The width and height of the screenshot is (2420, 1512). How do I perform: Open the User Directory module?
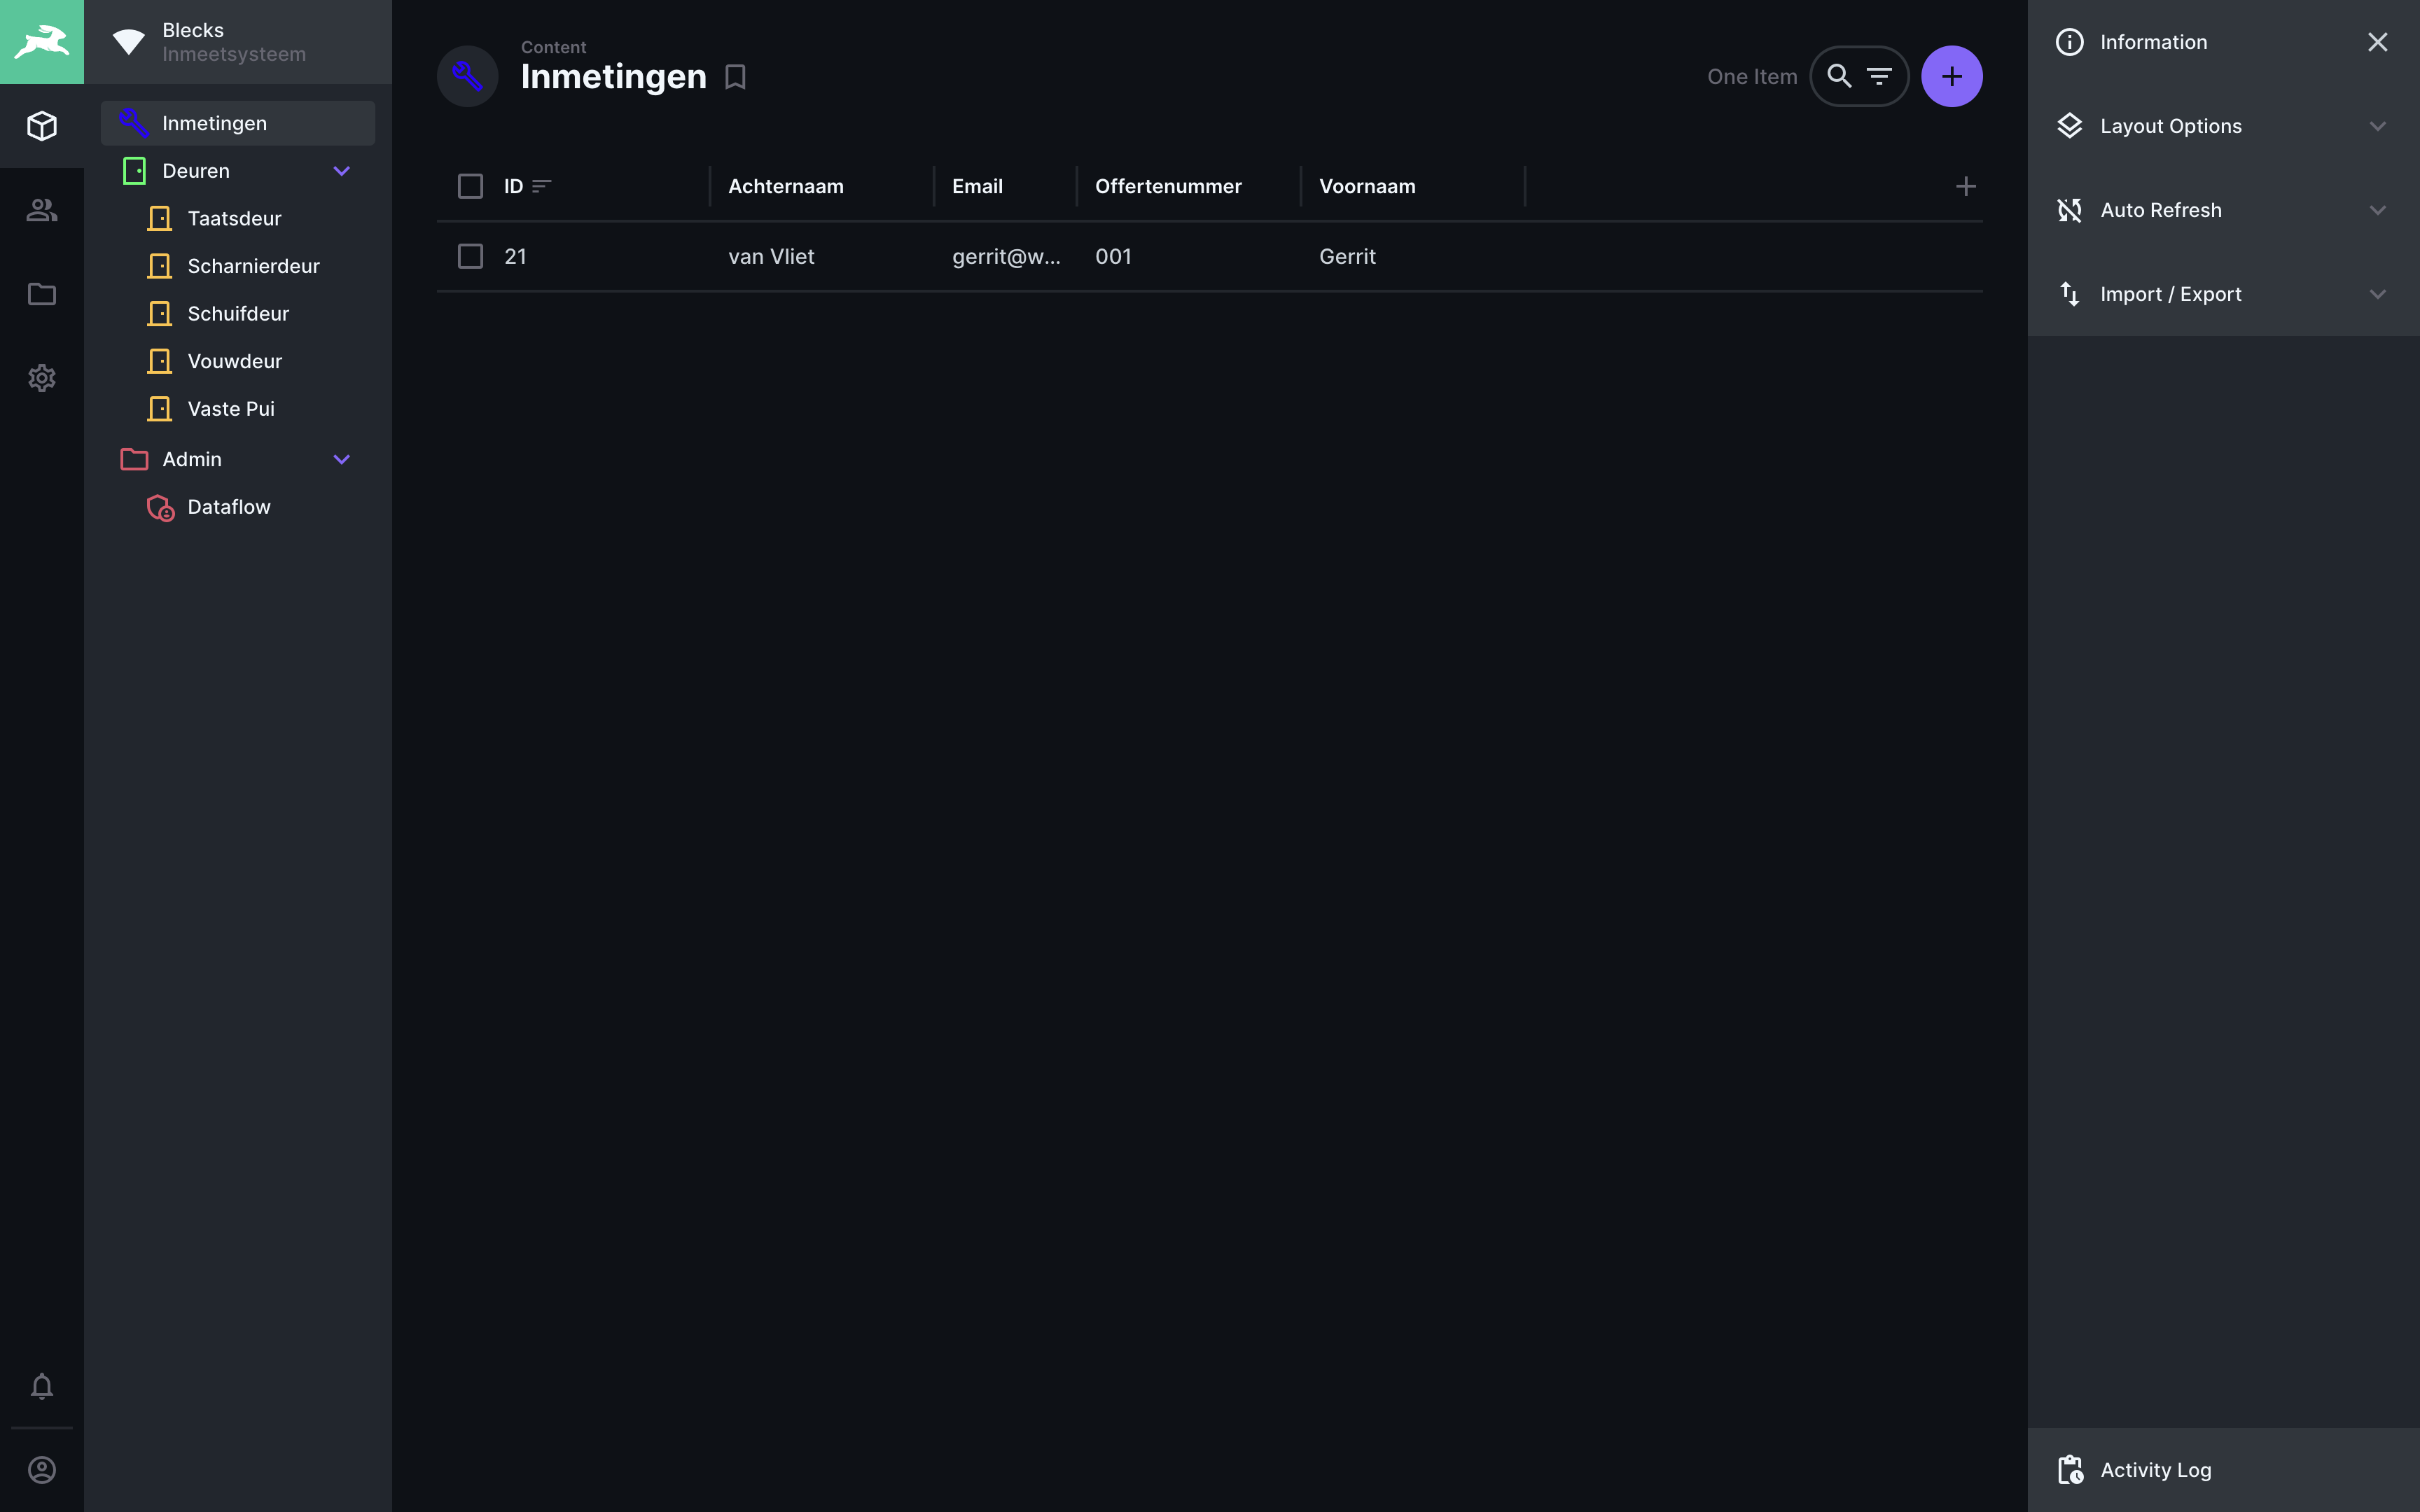coord(42,210)
